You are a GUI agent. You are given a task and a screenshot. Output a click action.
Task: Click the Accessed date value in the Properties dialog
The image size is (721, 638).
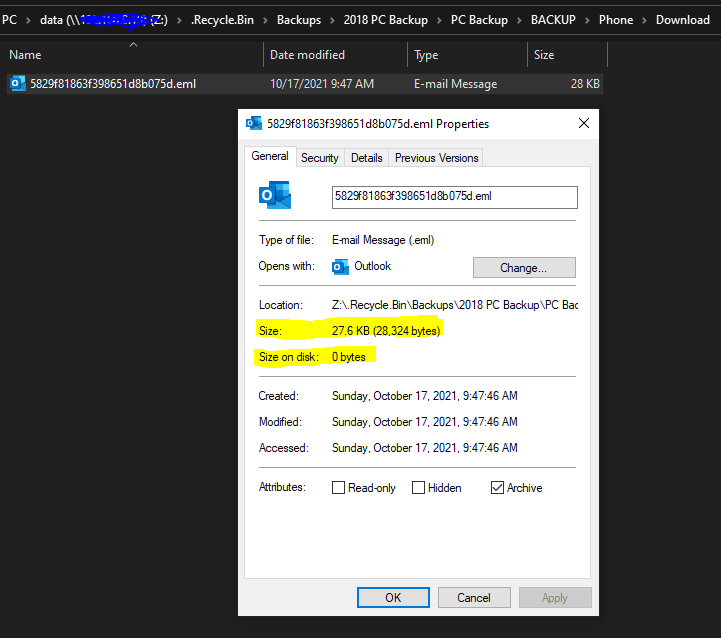pos(425,448)
